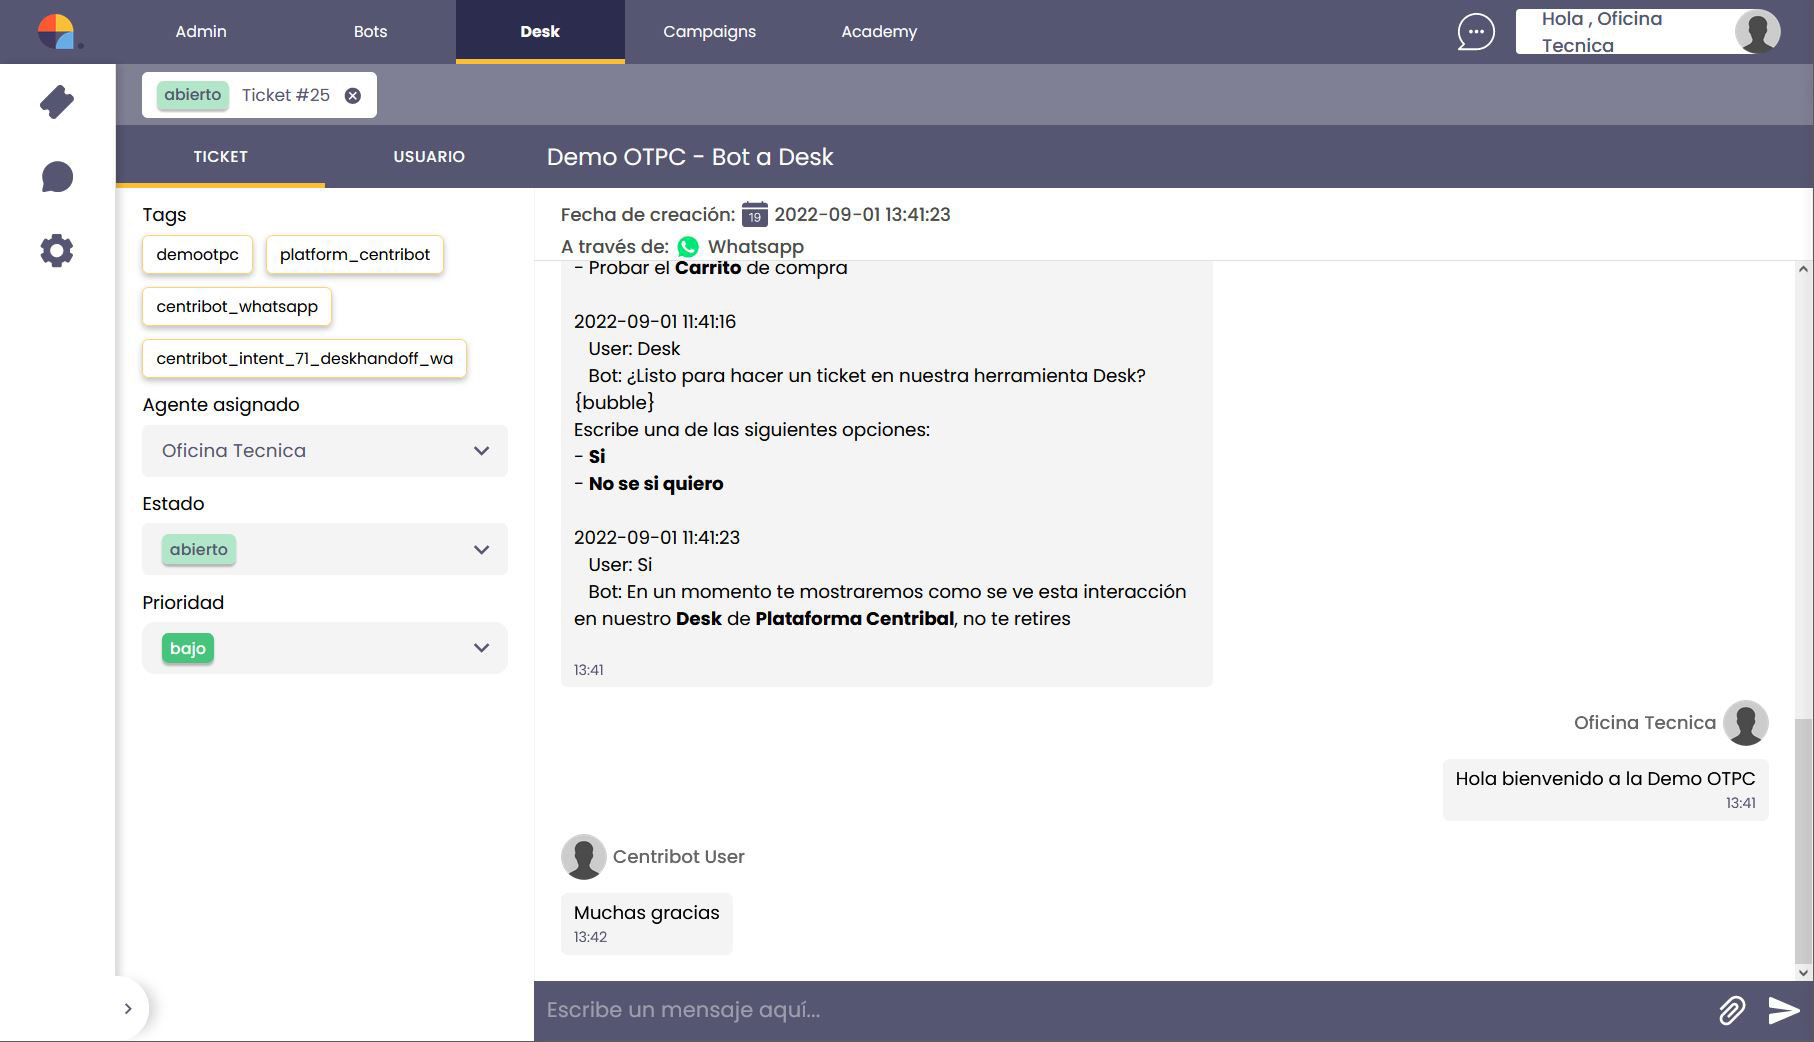This screenshot has height=1042, width=1814.
Task: Send the message with arrow icon
Action: pyautogui.click(x=1783, y=1010)
